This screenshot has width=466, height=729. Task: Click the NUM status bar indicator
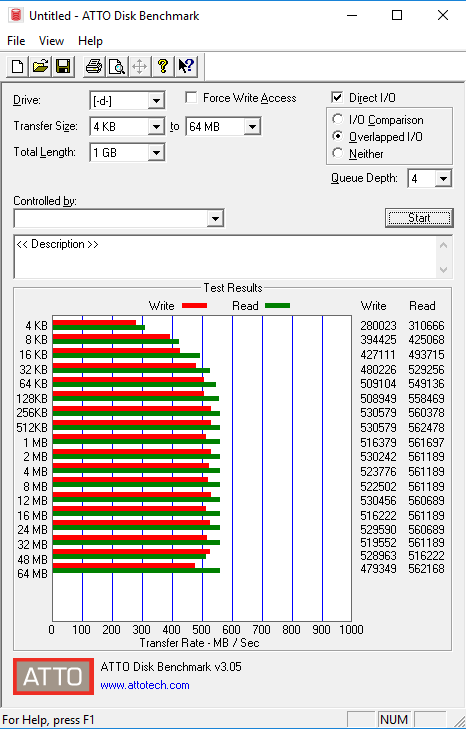(x=394, y=720)
